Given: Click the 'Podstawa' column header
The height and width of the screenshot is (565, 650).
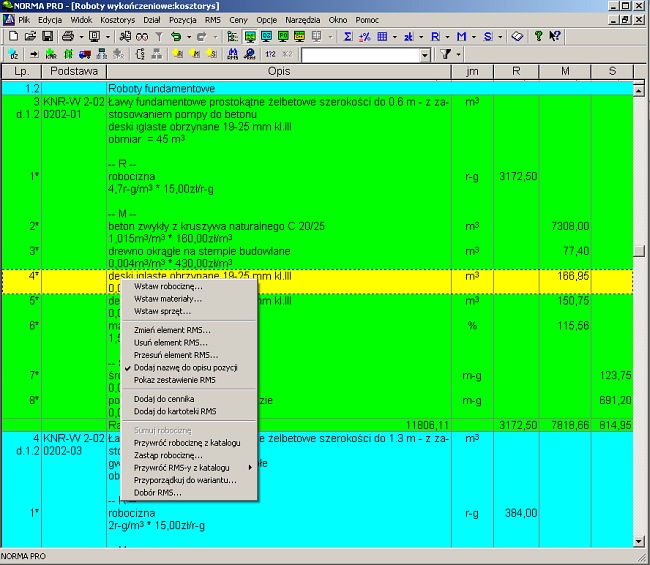Looking at the screenshot, I should point(74,72).
